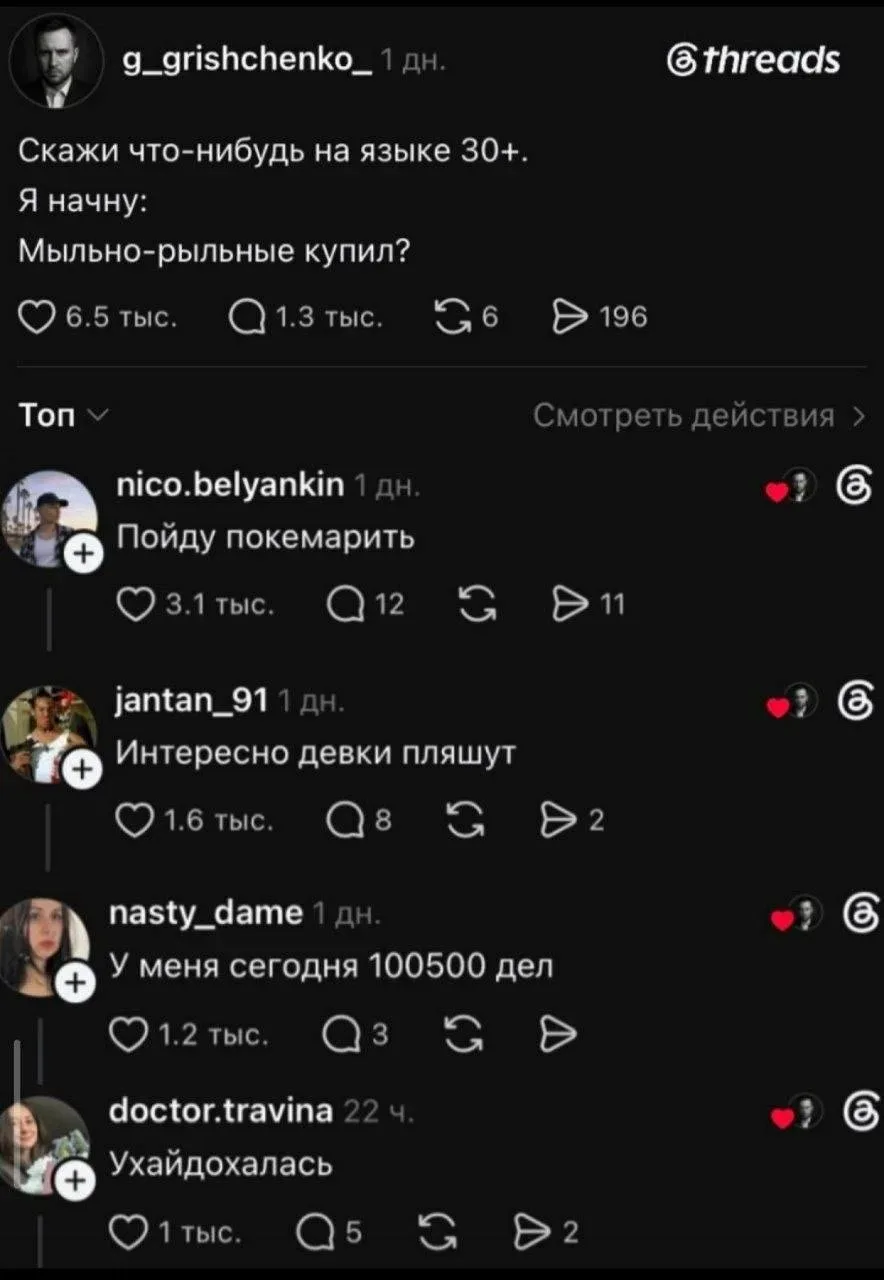Share the main post via send icon
The width and height of the screenshot is (884, 1280).
tap(568, 318)
